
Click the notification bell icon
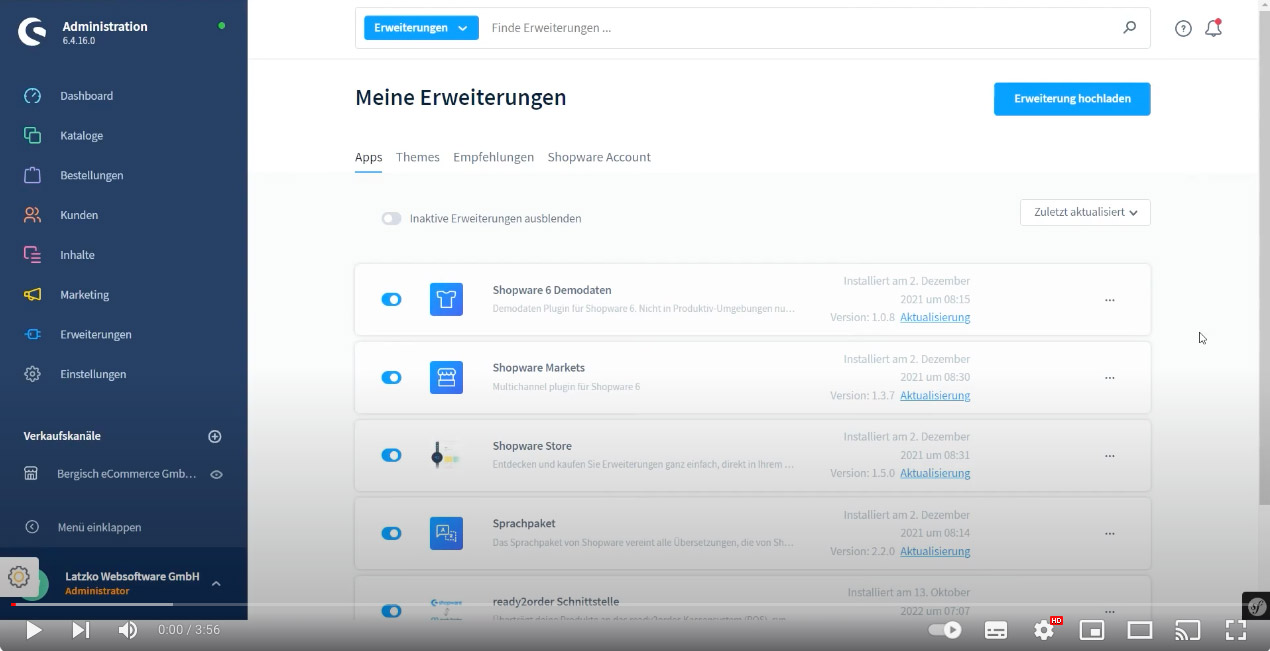1213,28
